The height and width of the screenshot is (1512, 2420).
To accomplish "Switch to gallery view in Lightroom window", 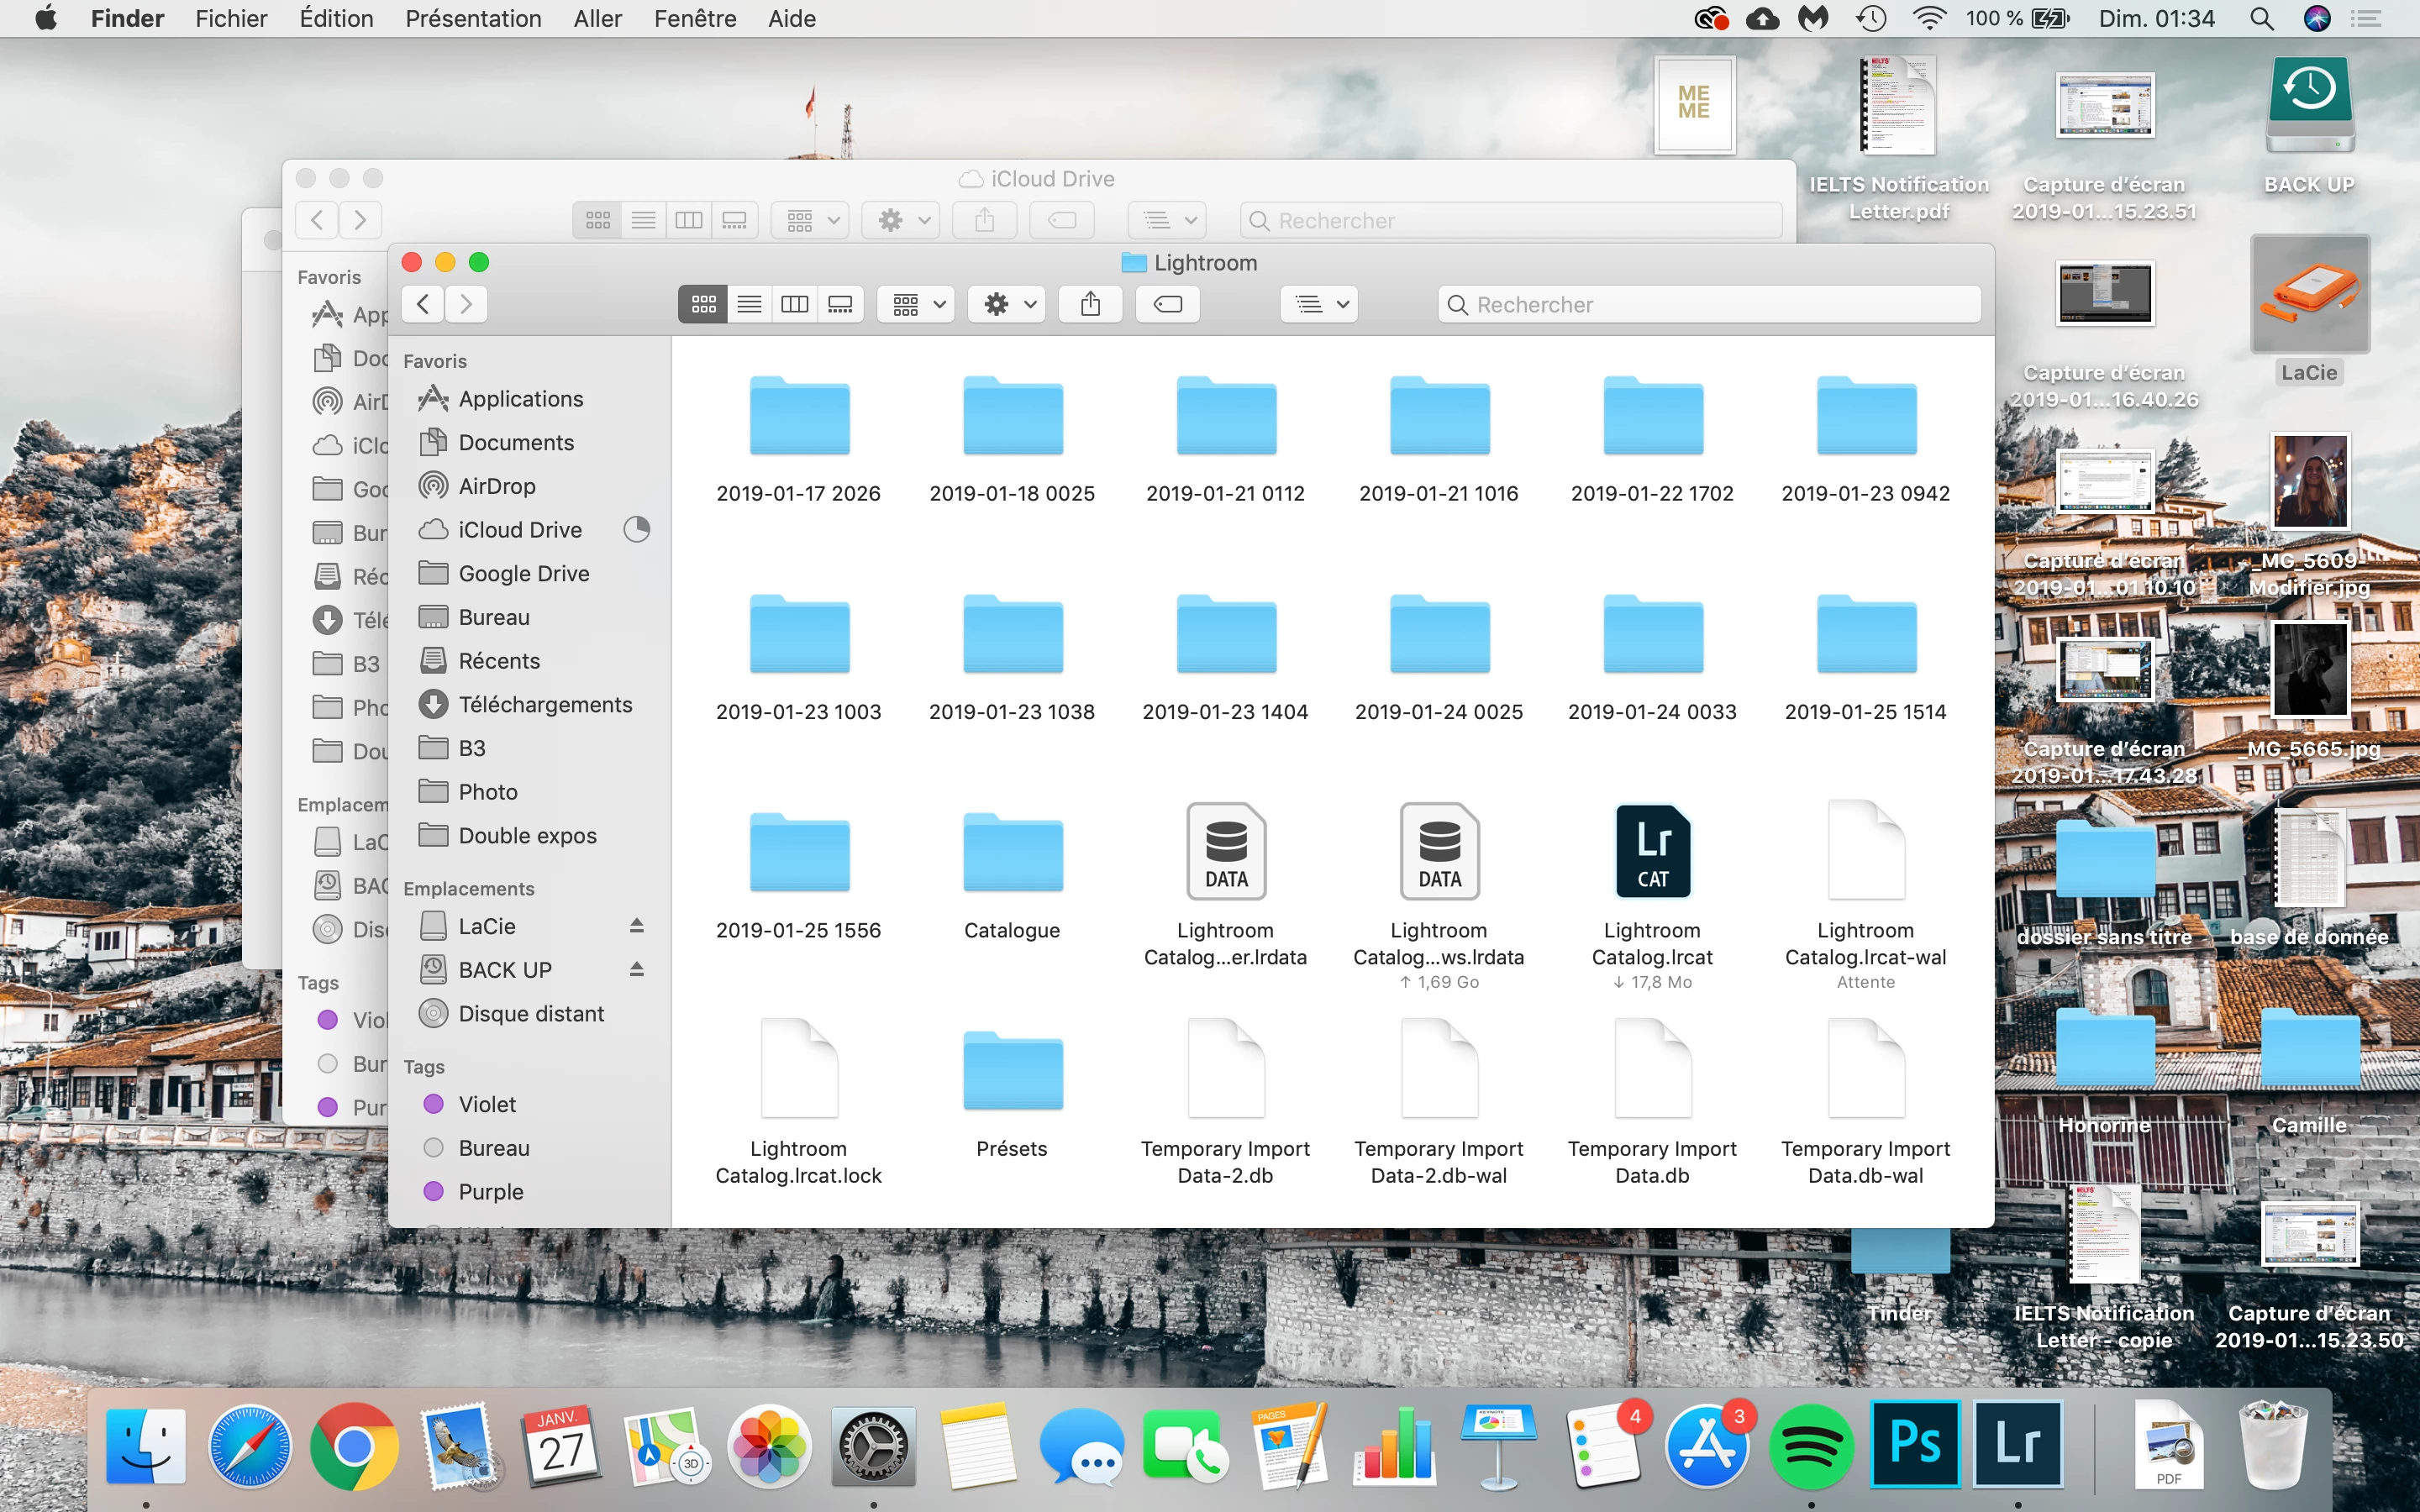I will click(x=840, y=304).
